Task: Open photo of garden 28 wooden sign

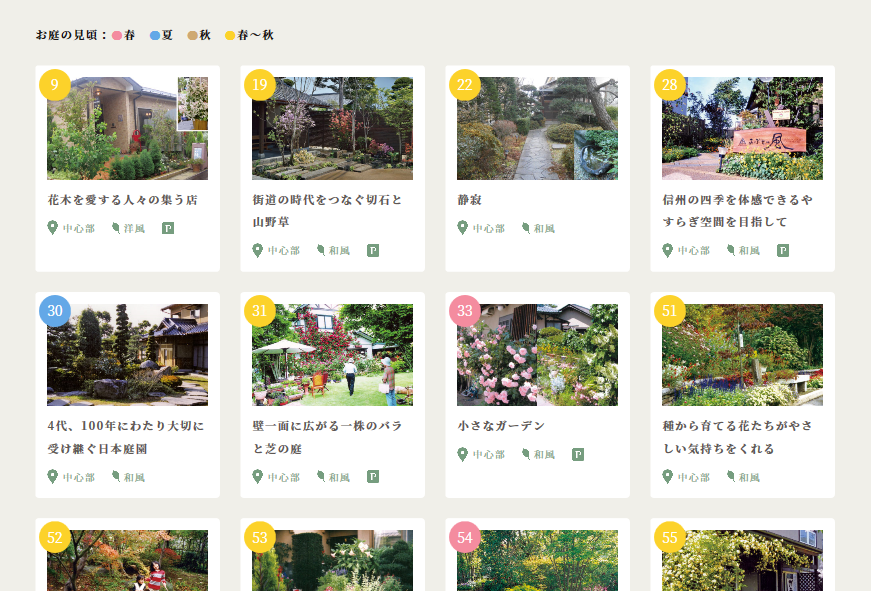Action: click(742, 128)
